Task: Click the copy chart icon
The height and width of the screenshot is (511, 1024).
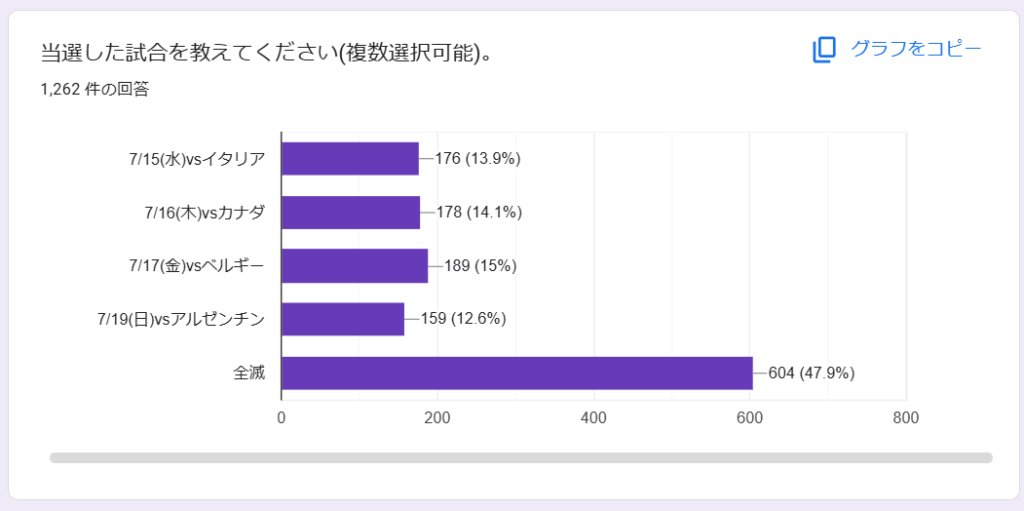Action: coord(823,50)
